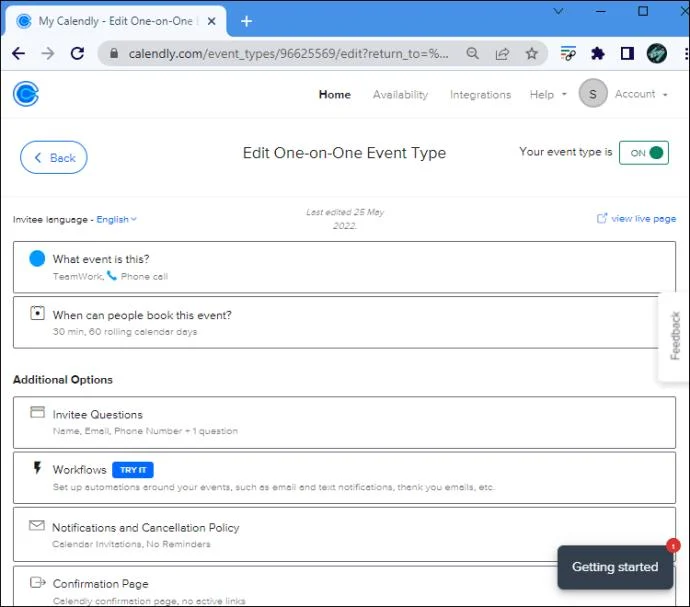Screen dimensions: 690x607
Task: Click the external link icon by view live page
Action: [602, 218]
